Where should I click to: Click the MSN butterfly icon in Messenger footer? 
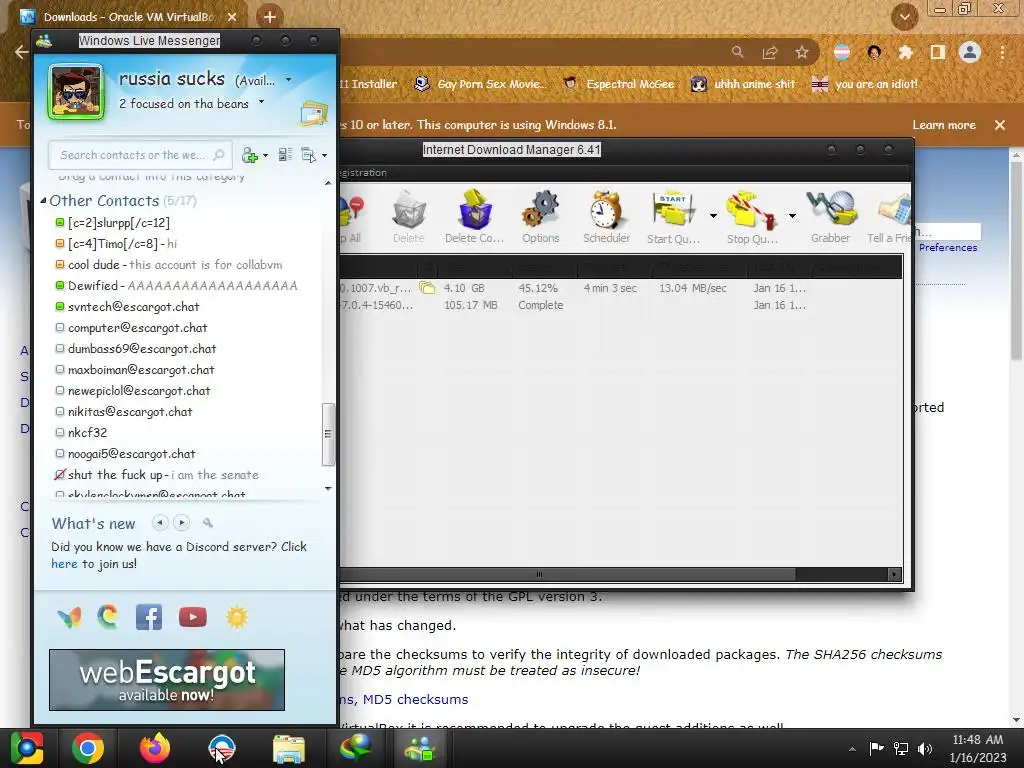click(x=69, y=617)
